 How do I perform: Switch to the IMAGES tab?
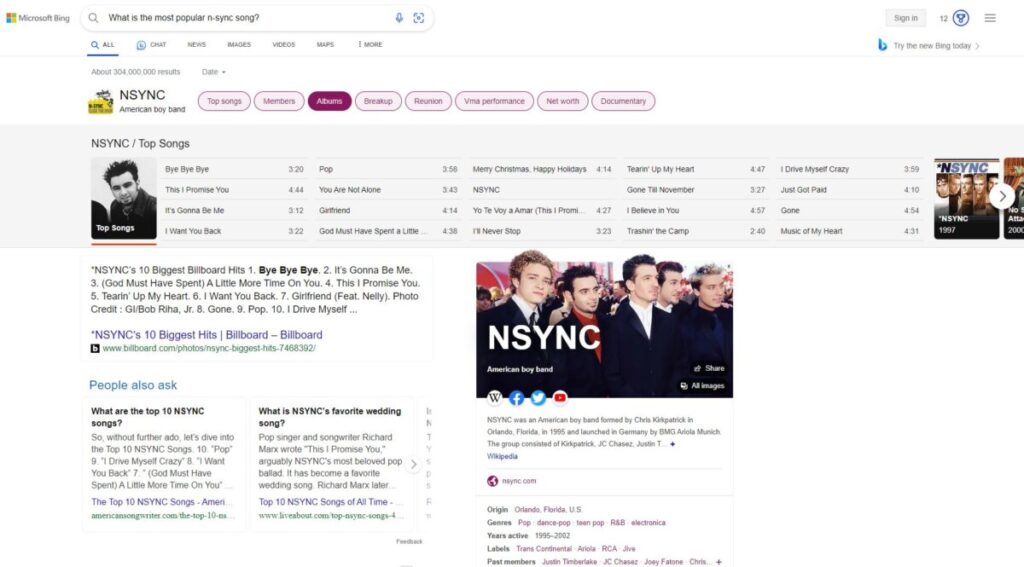[239, 44]
